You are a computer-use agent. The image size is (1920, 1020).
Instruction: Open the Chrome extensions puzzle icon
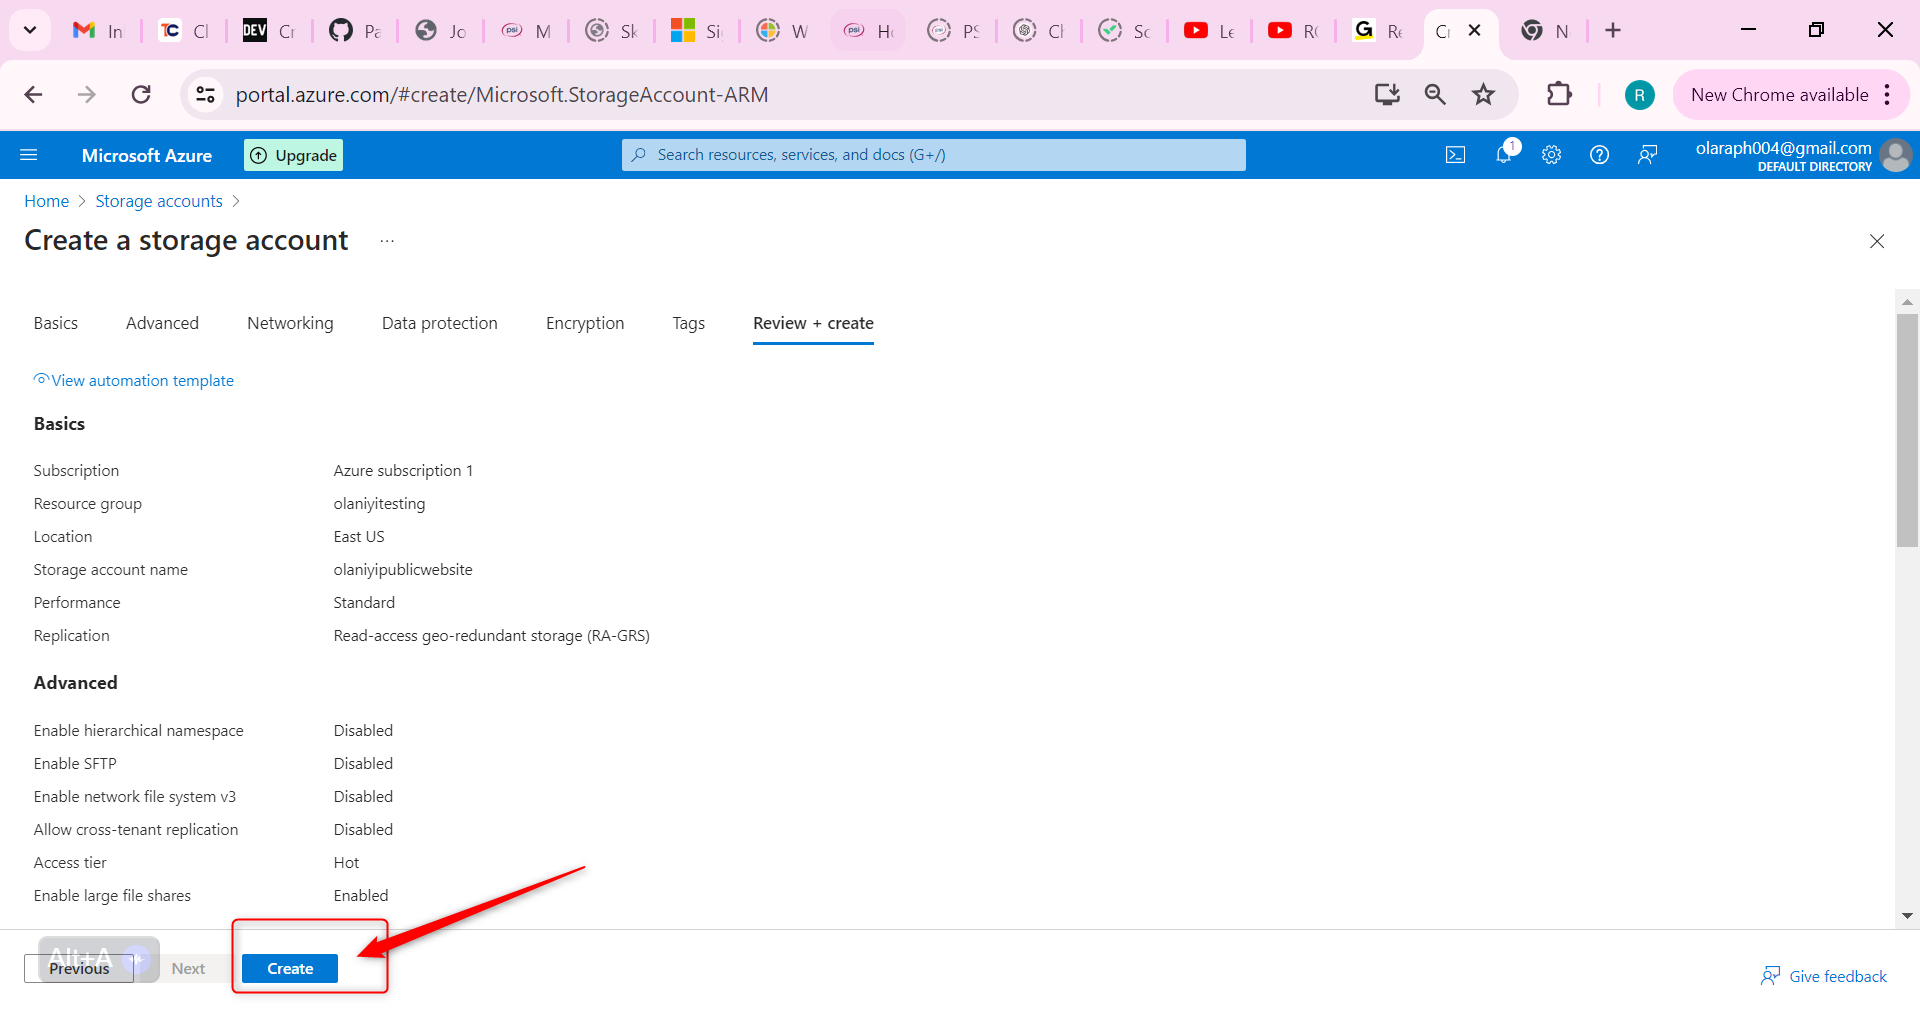pos(1559,95)
